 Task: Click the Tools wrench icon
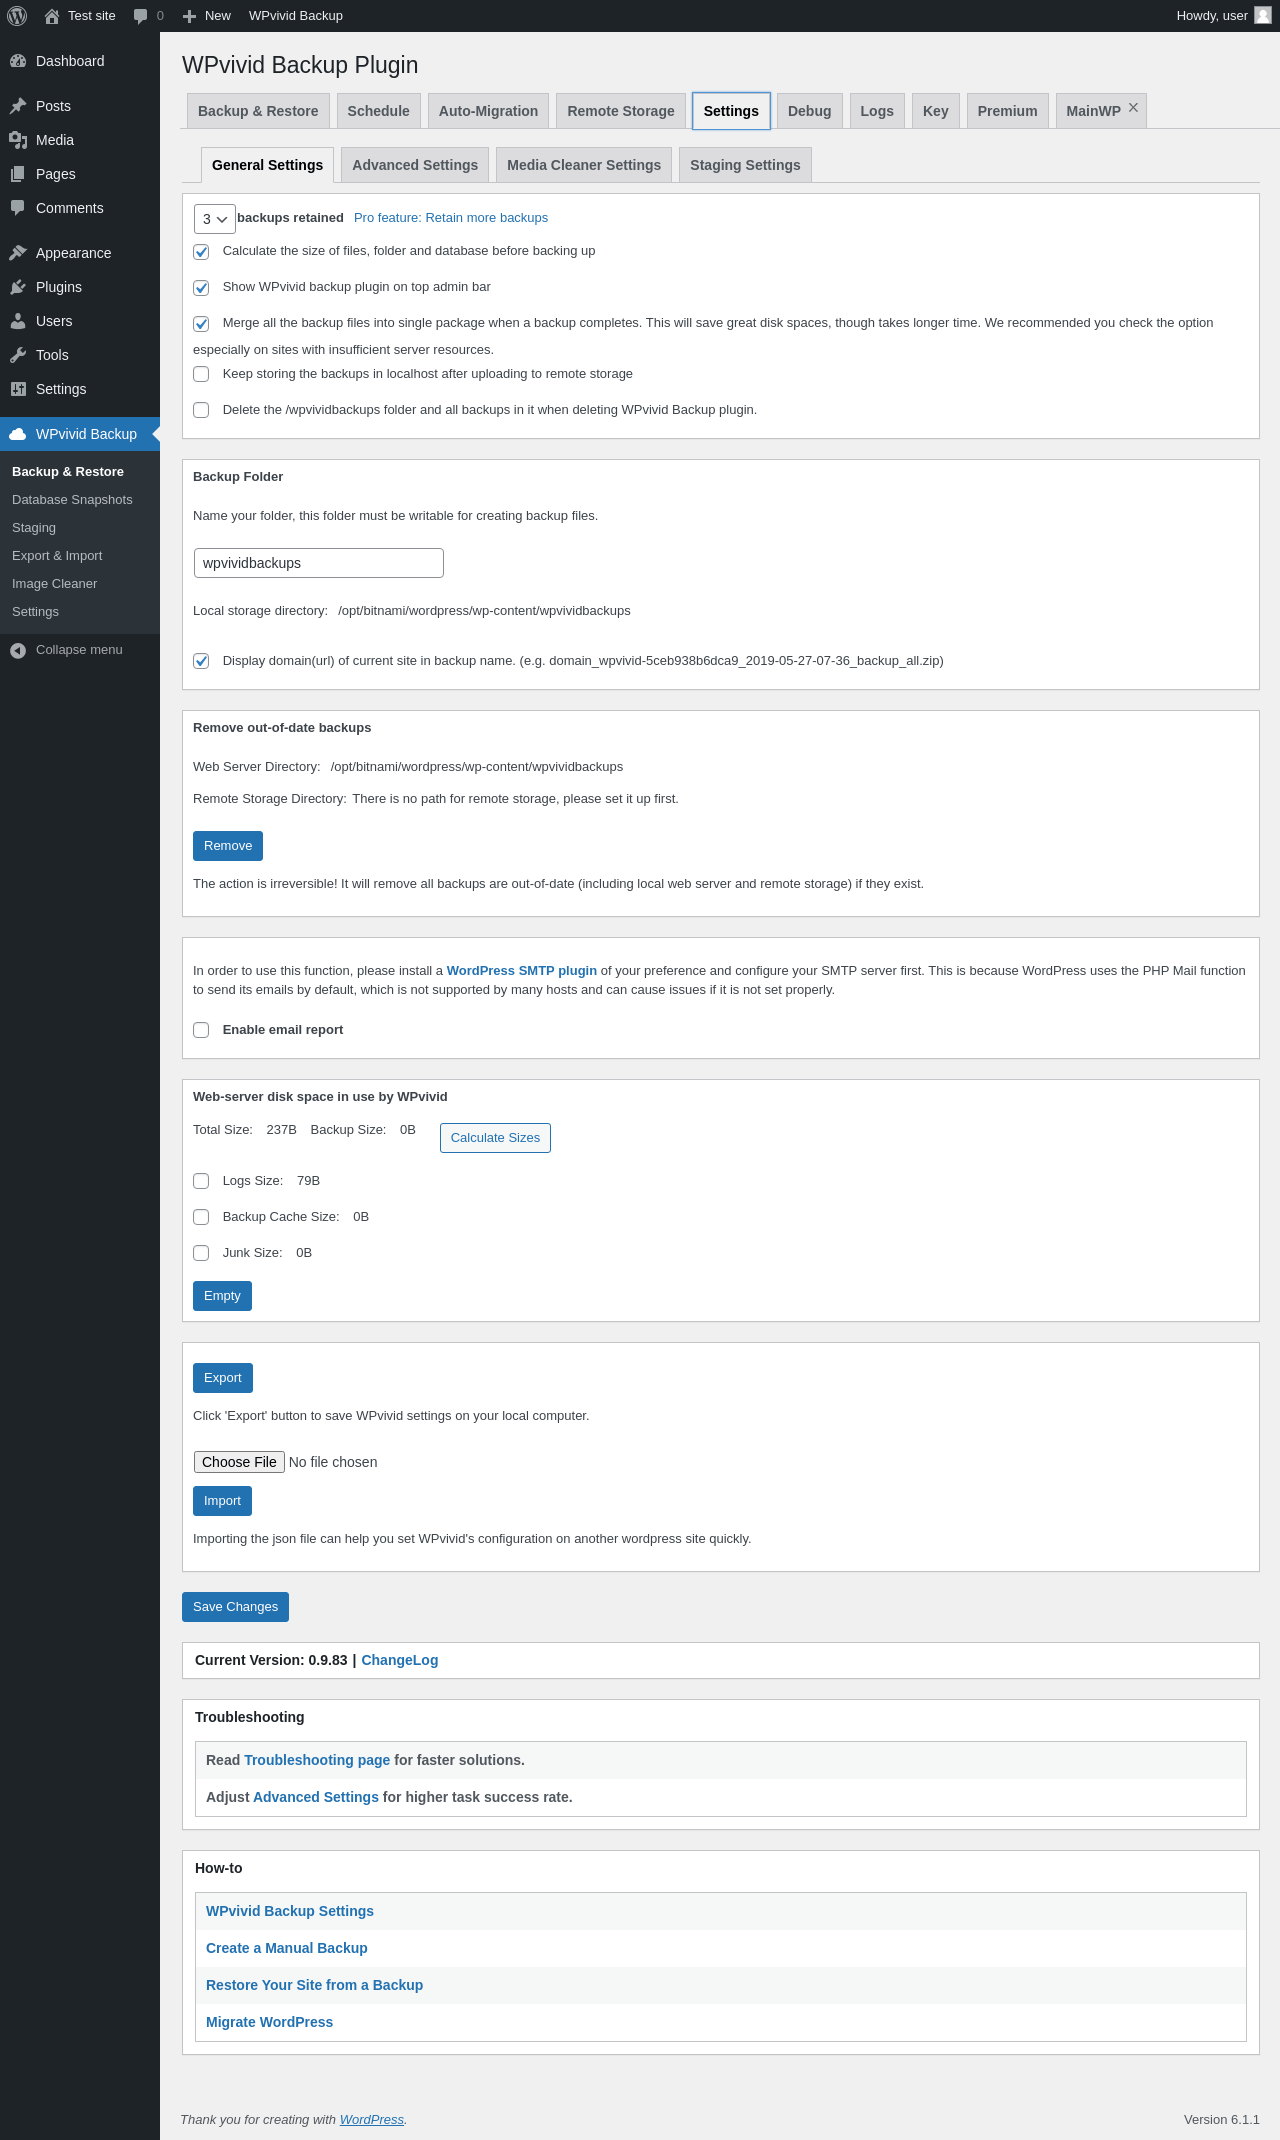click(x=18, y=355)
